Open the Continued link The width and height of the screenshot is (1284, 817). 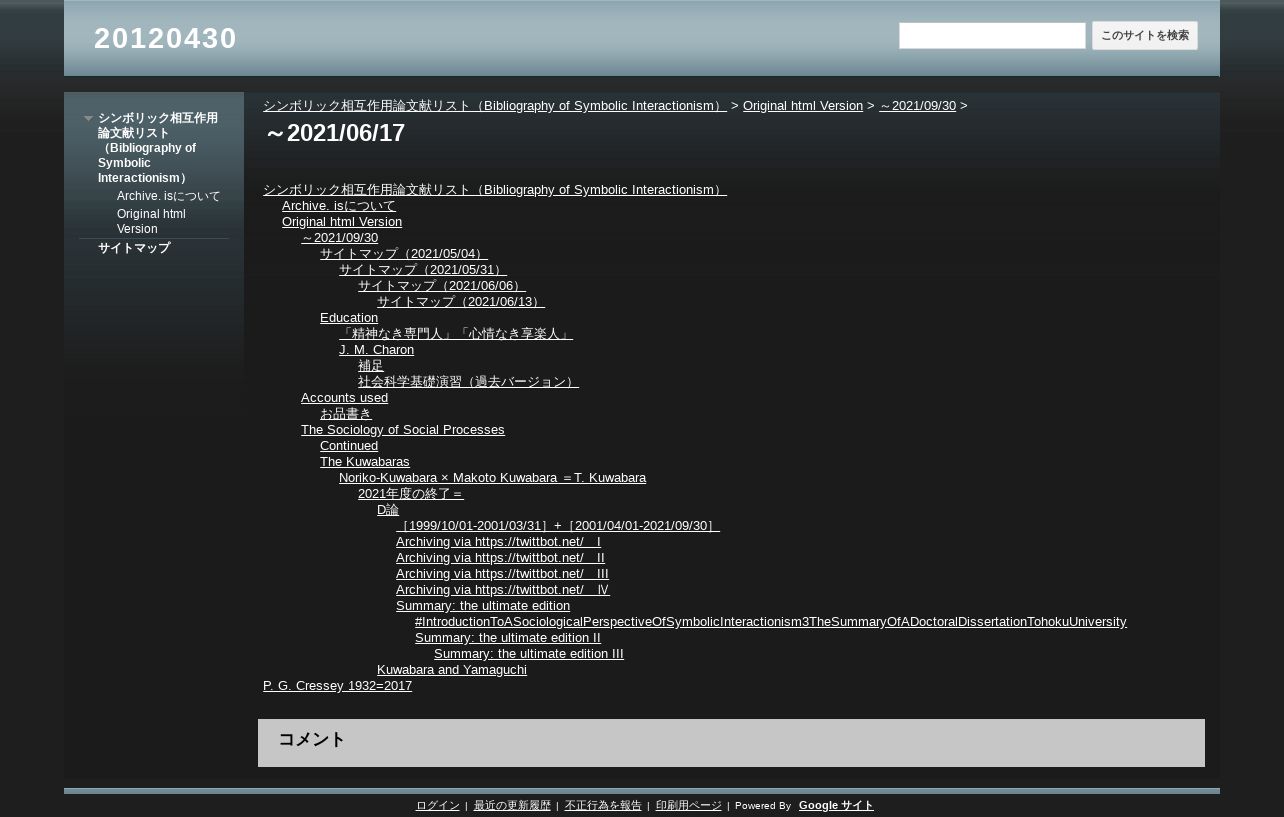coord(349,446)
